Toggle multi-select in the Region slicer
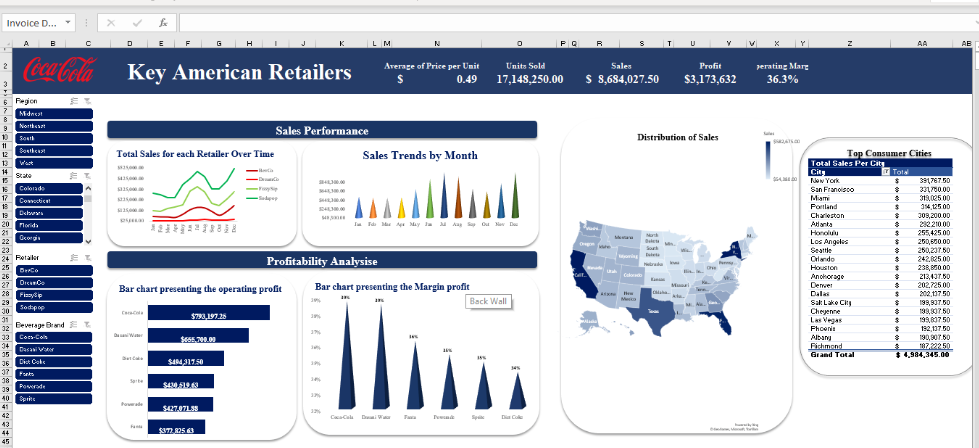979x448 pixels. click(x=74, y=101)
